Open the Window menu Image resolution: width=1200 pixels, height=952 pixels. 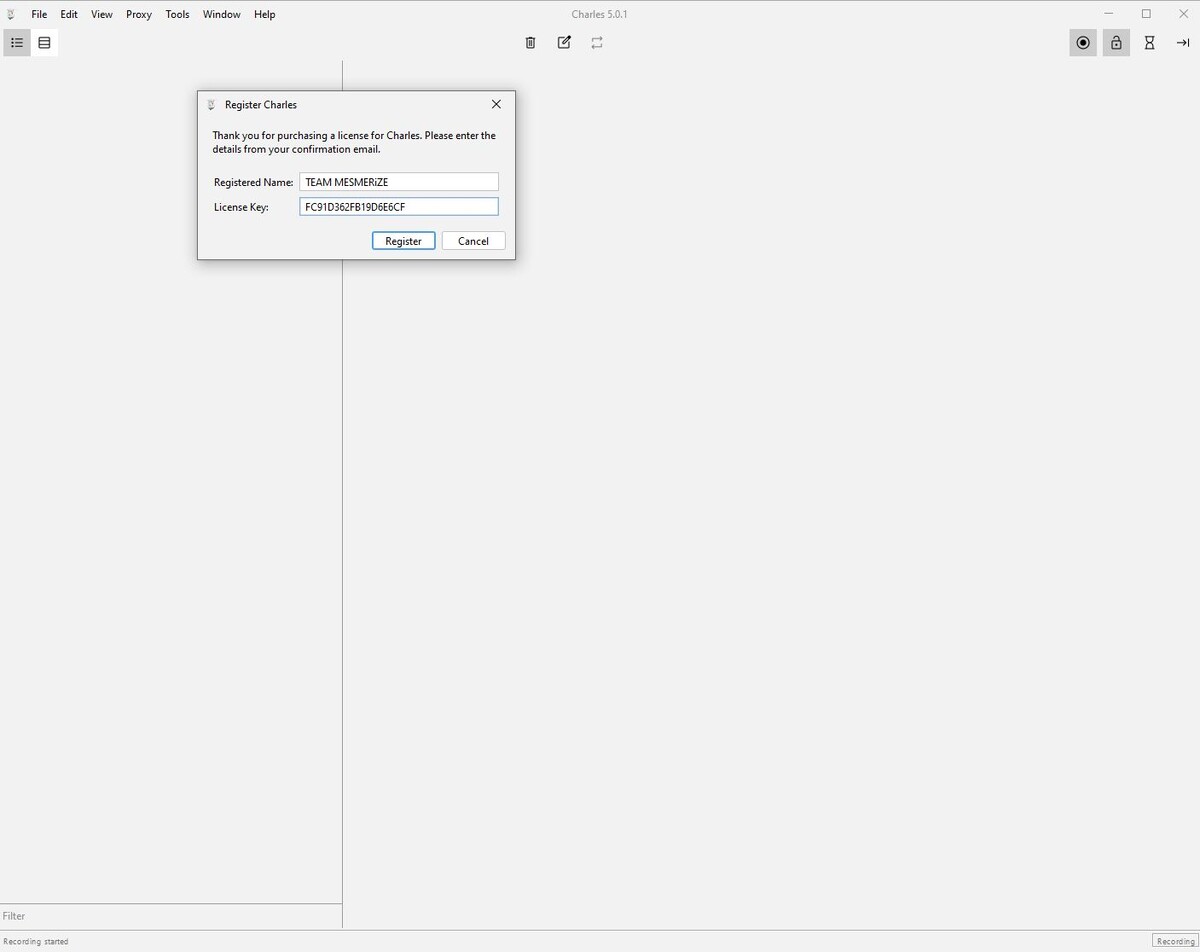pos(221,14)
